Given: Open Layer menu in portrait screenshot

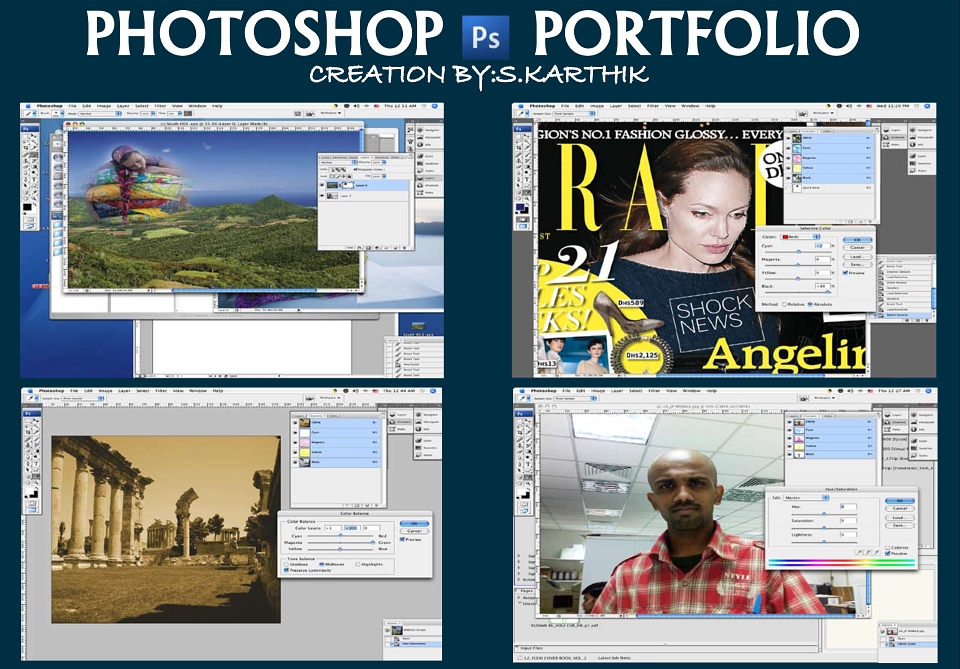Looking at the screenshot, I should click(617, 391).
